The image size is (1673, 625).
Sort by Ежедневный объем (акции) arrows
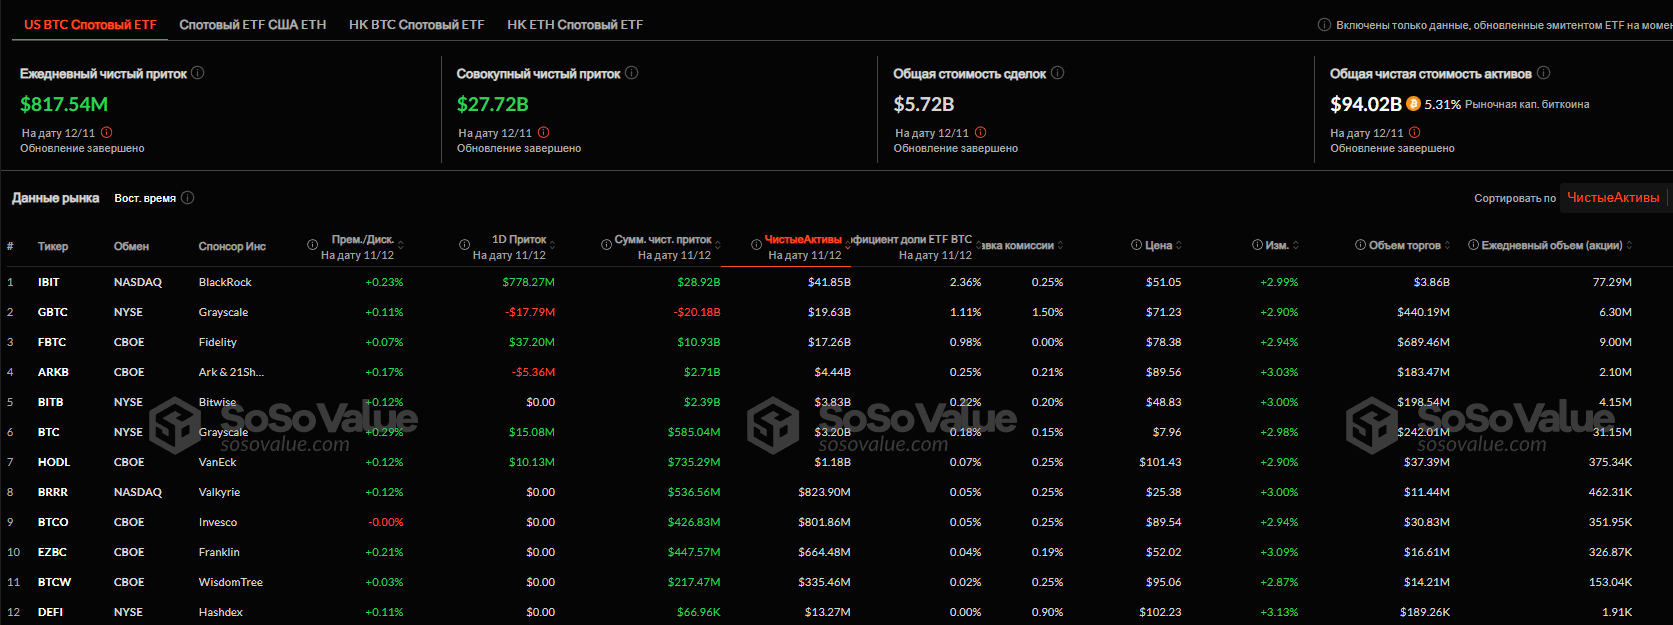tap(1629, 245)
